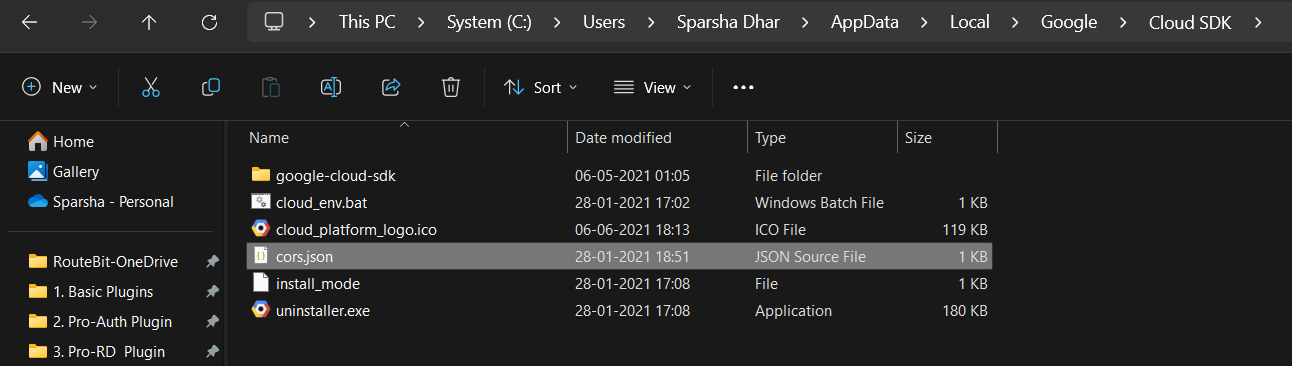This screenshot has height=366, width=1292.
Task: Click the cloud_platform_logo.ico icon
Action: tap(261, 229)
